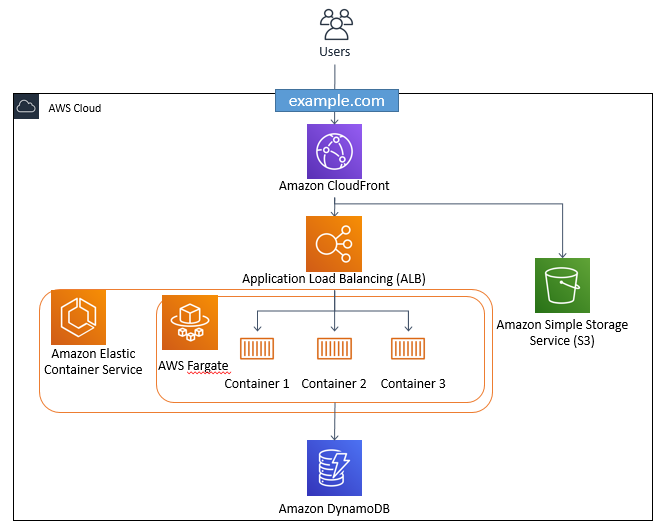Screen dimensions: 667x526
Task: Click the Users text label
Action: tap(335, 52)
